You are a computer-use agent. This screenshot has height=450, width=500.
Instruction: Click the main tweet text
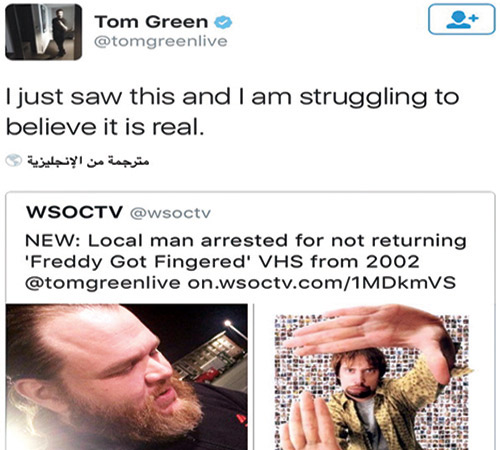pyautogui.click(x=232, y=112)
